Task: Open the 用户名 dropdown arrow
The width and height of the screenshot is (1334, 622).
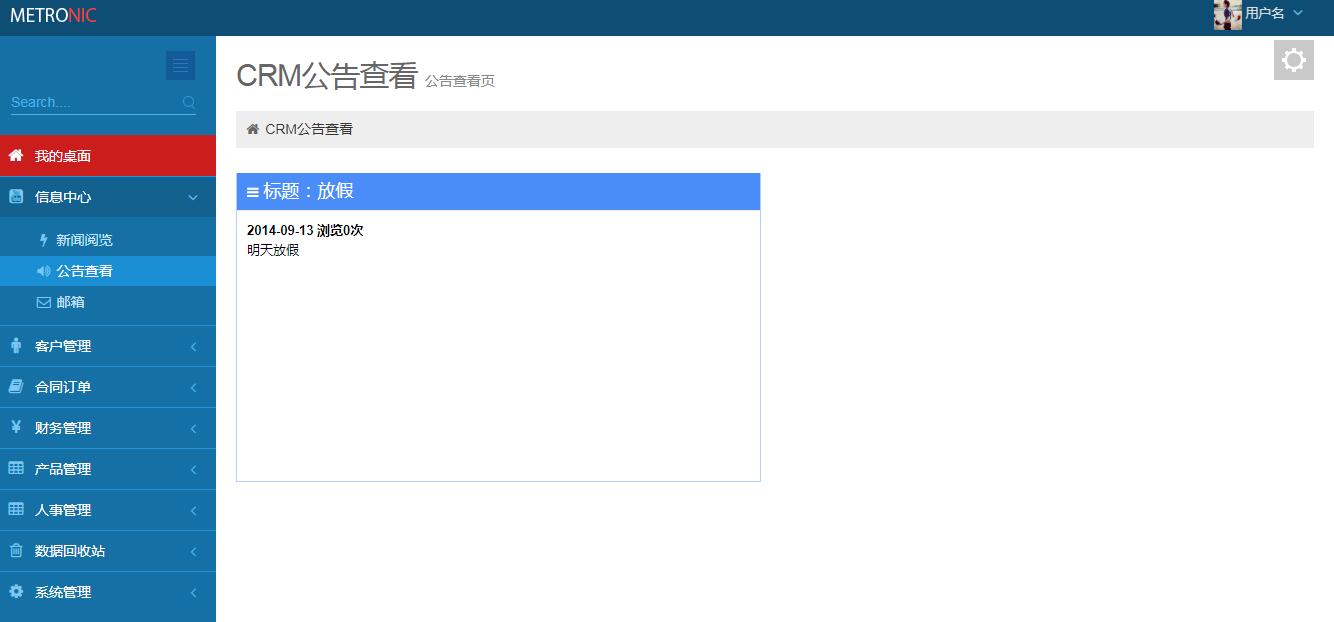Action: 1298,13
